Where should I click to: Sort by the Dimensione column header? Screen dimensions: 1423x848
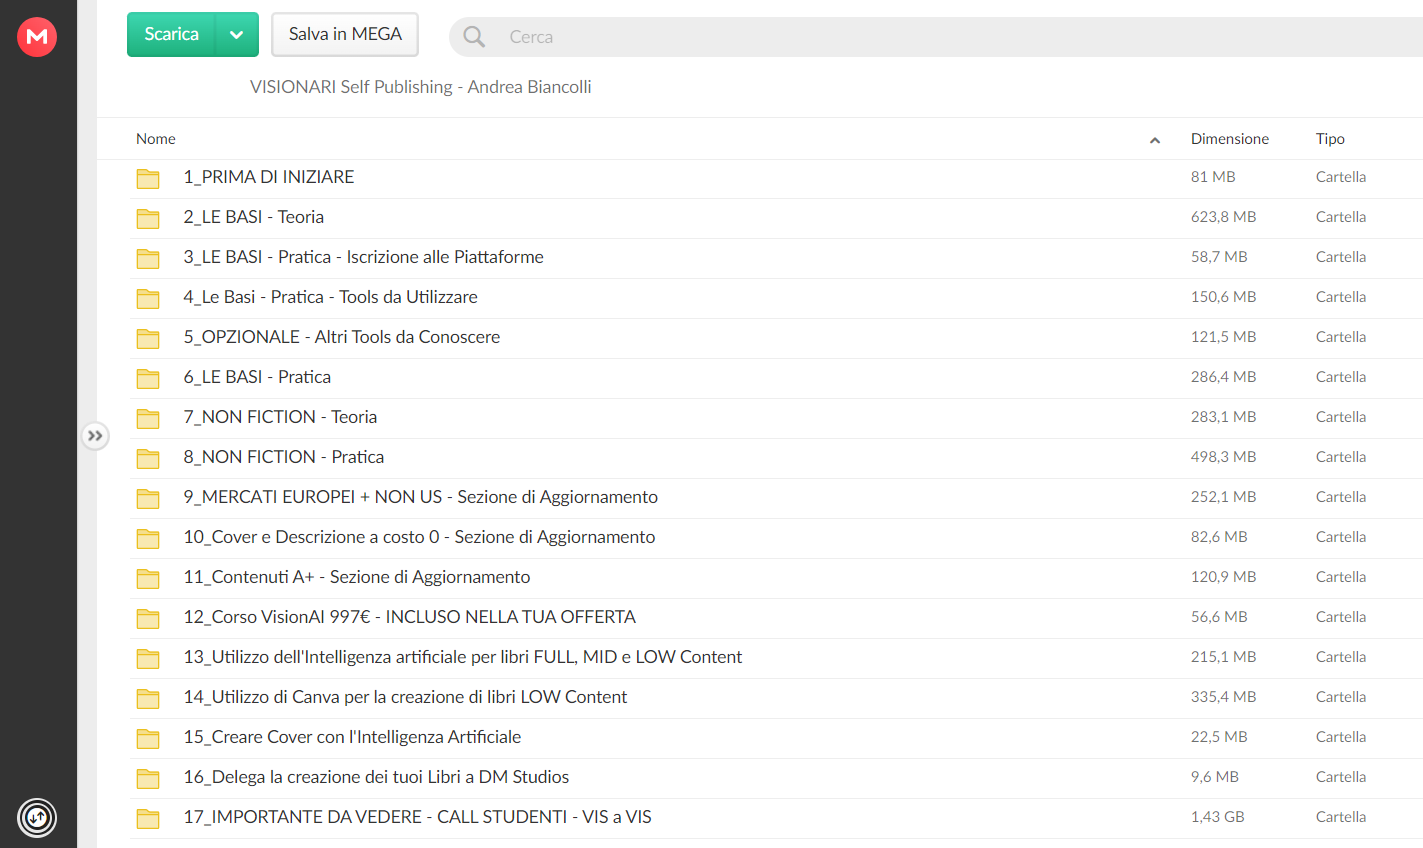1230,139
